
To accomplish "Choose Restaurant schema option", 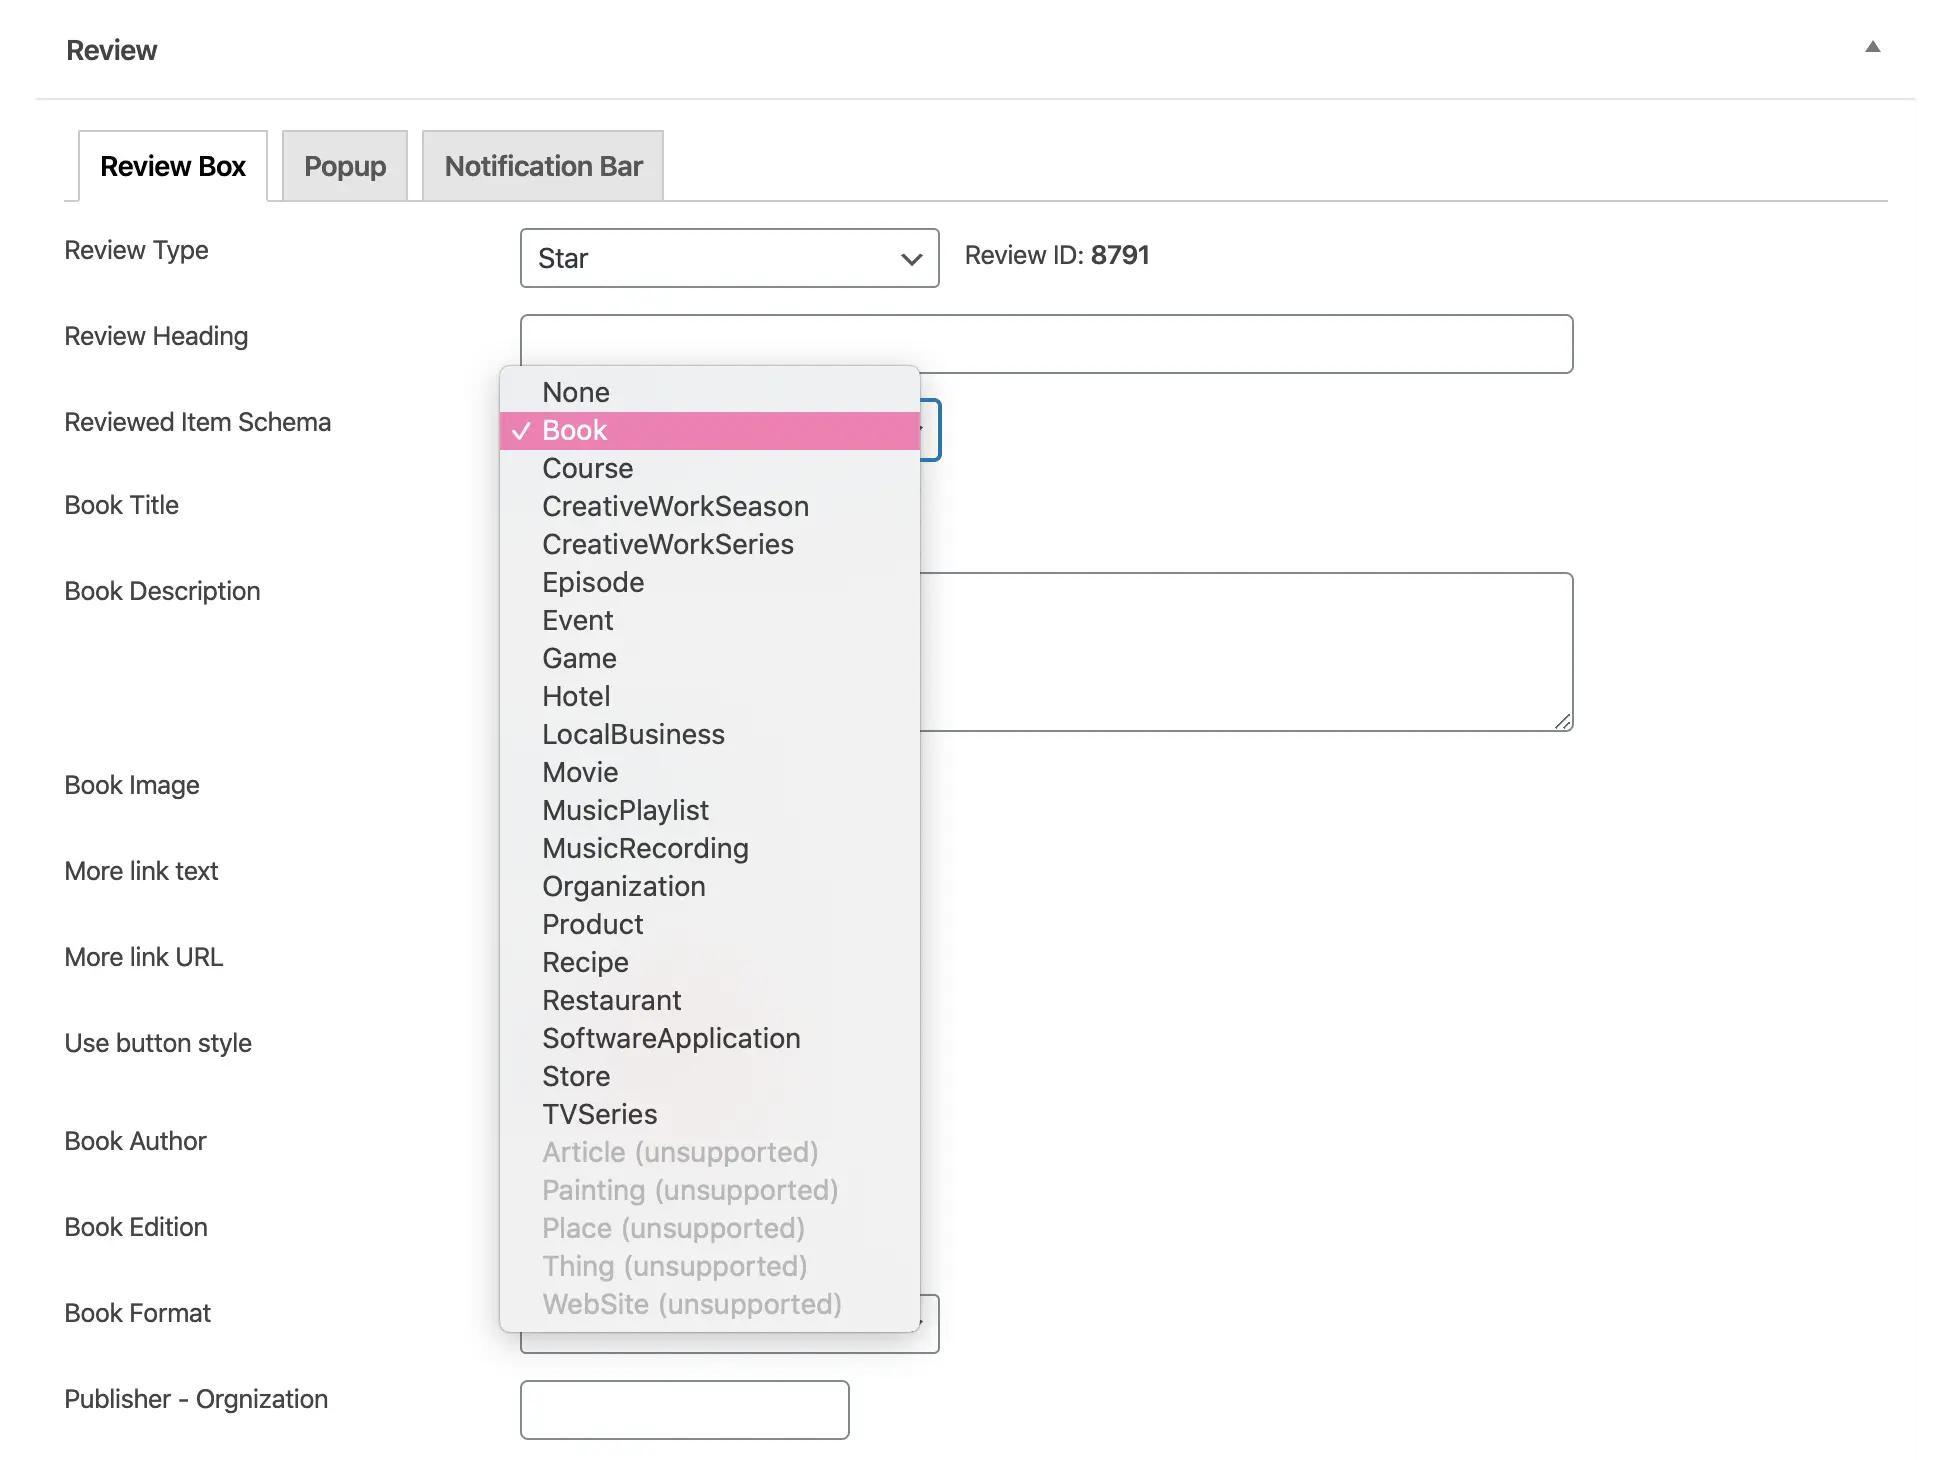I will click(709, 1000).
